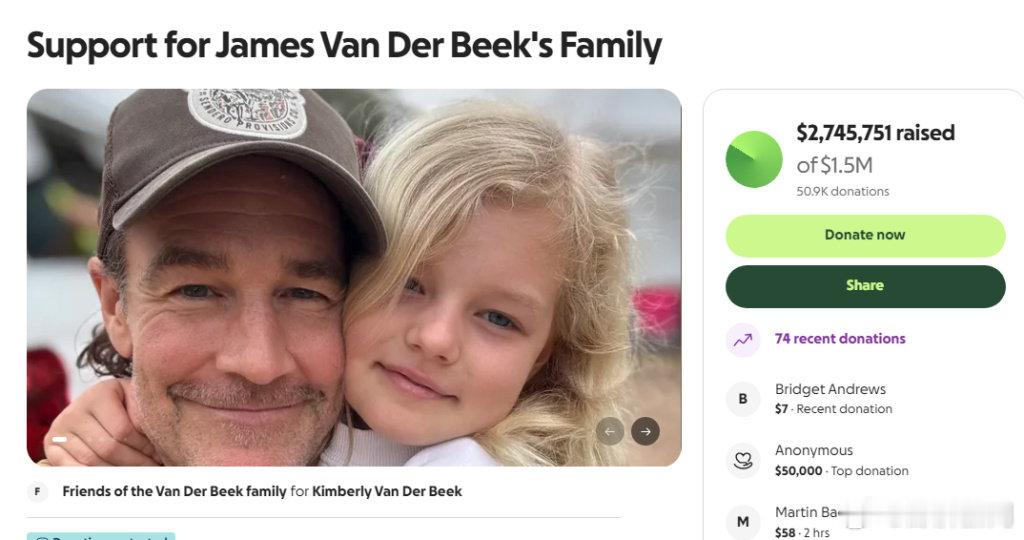Click the $2,745,751 raised amount
1024x540 pixels.
(x=875, y=133)
